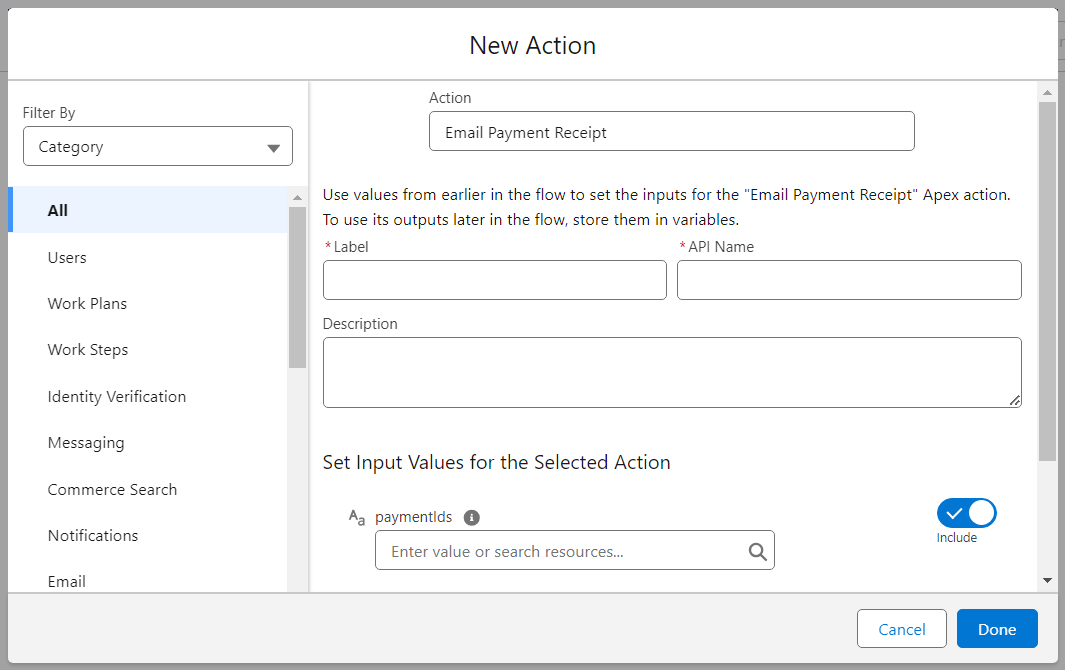1065x672 pixels.
Task: Select the Users category
Action: pos(67,258)
